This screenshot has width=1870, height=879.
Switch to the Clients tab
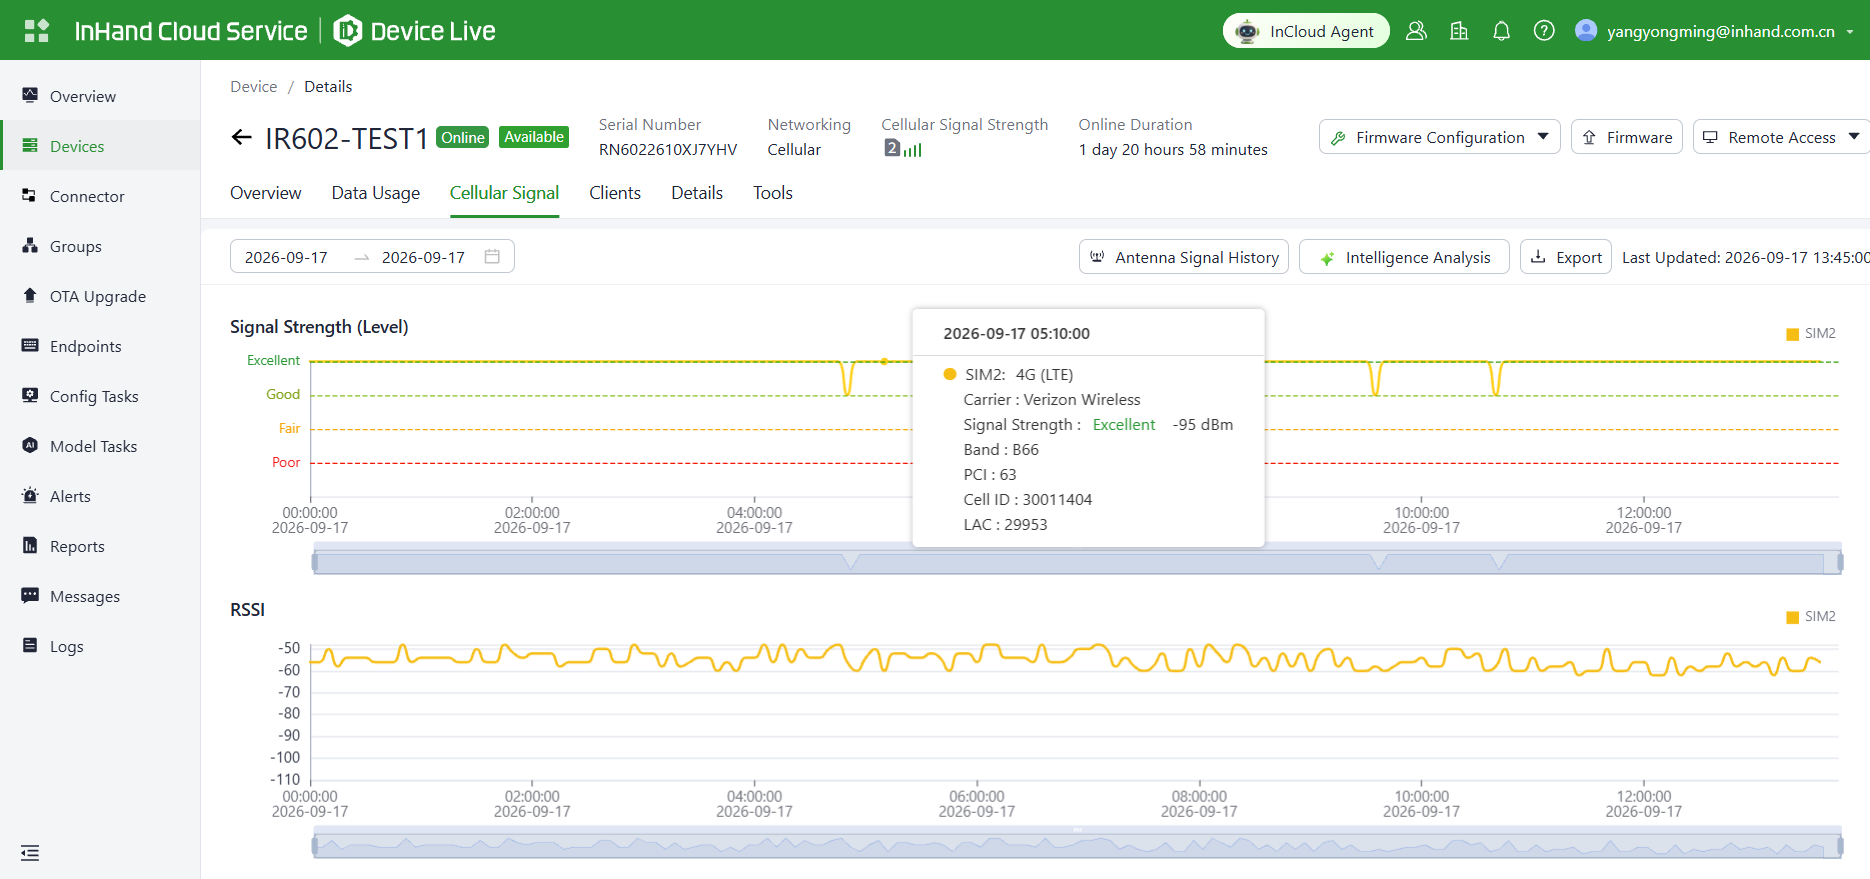[615, 193]
